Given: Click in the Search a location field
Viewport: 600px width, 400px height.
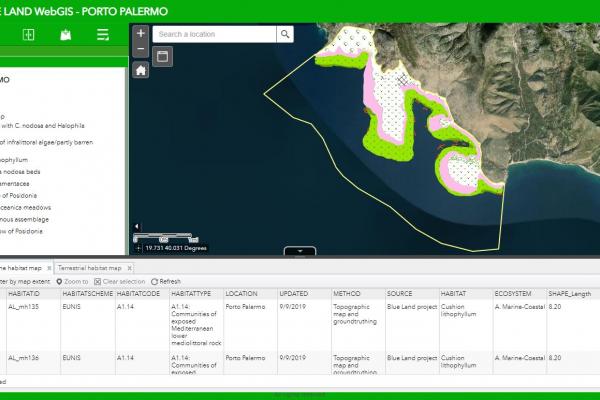Looking at the screenshot, I should tap(214, 34).
